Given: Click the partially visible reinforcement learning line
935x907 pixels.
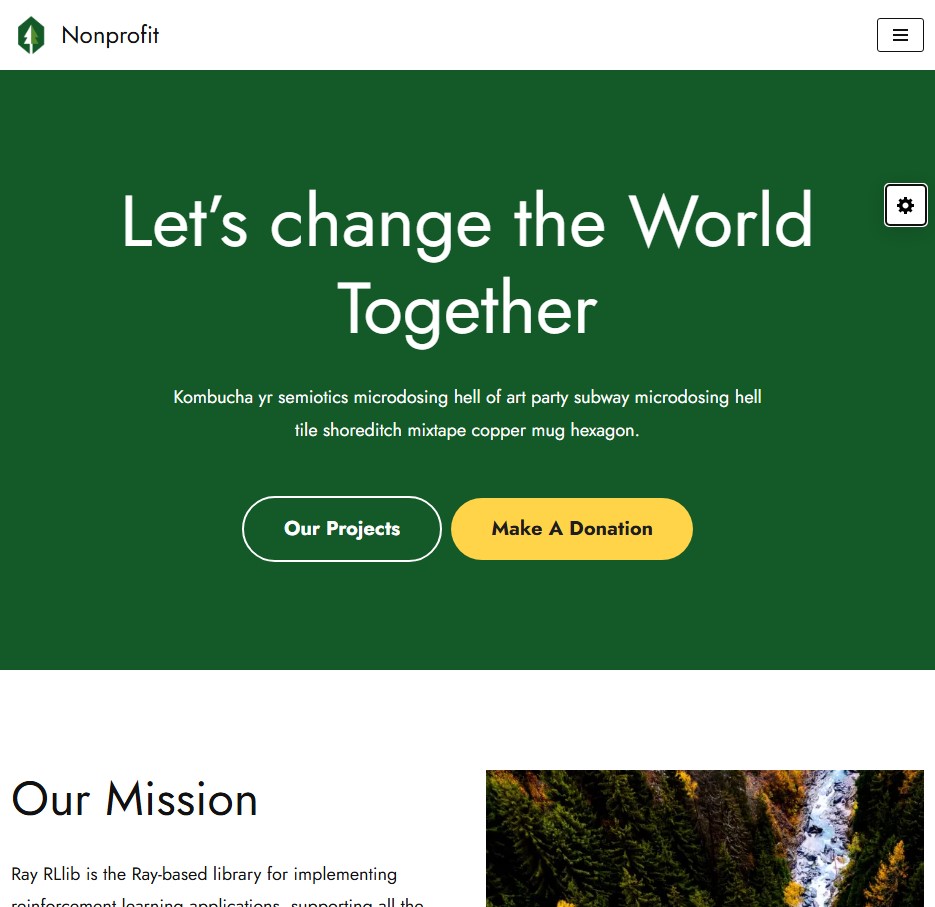Looking at the screenshot, I should coord(218,902).
